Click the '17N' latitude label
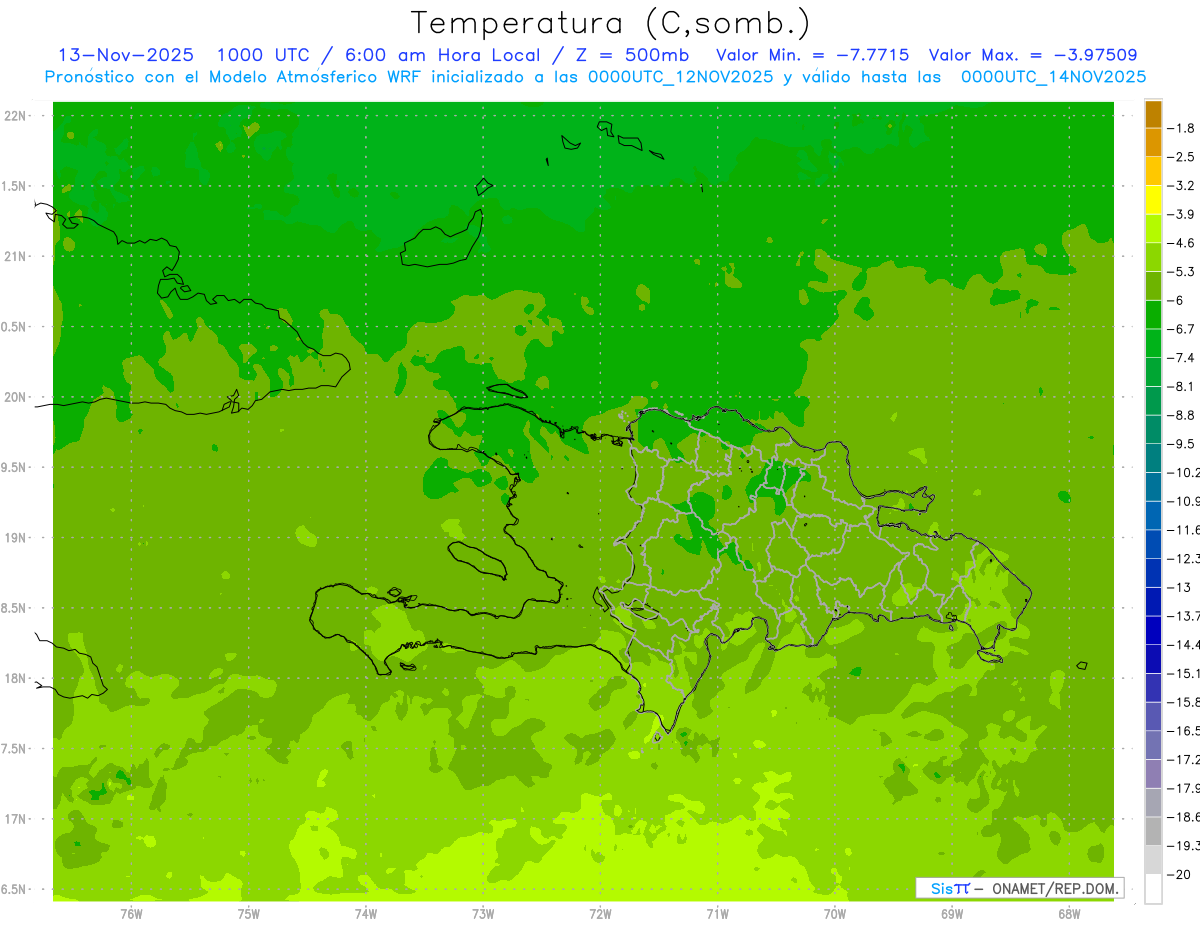Image resolution: width=1200 pixels, height=927 pixels. [16, 819]
